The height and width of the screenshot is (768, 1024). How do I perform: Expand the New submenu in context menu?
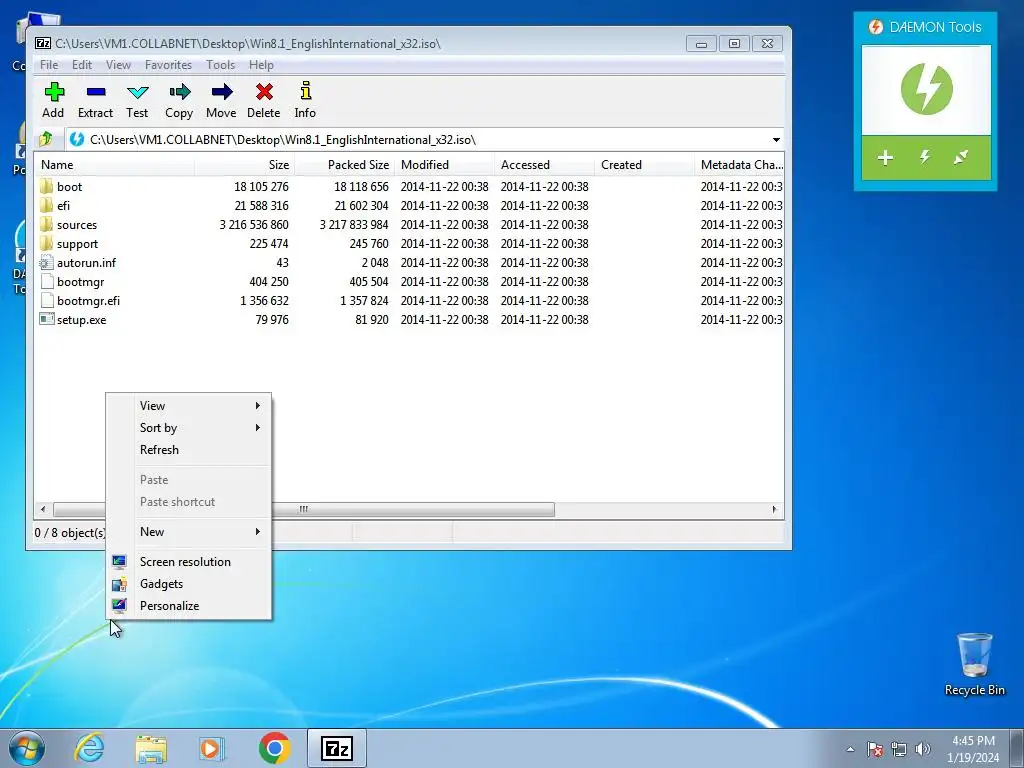tap(189, 532)
